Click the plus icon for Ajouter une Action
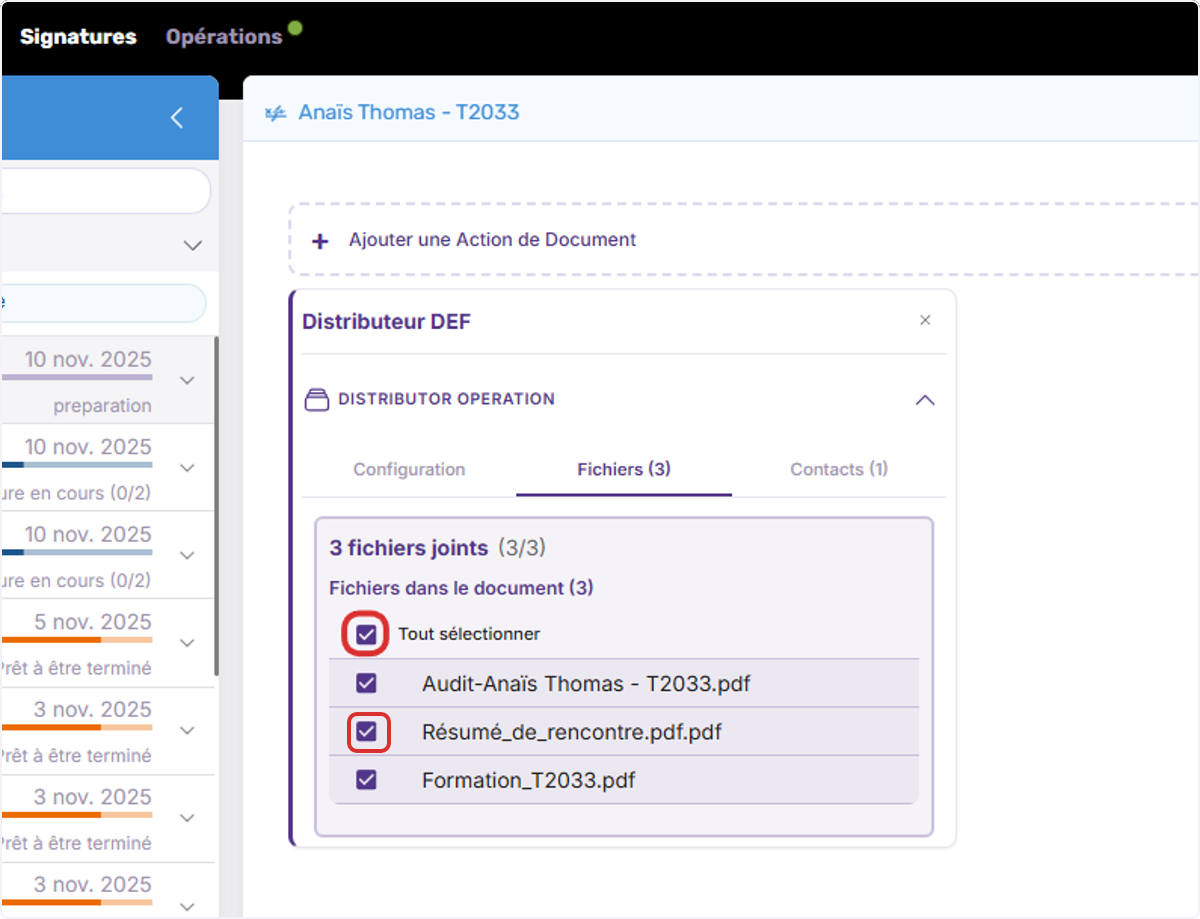1200x919 pixels. (x=320, y=241)
